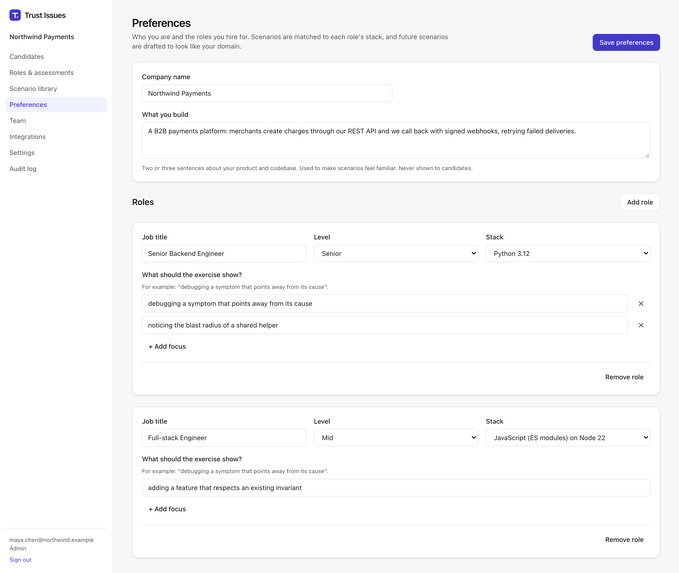Image resolution: width=679 pixels, height=573 pixels.
Task: Click the maya.chen@northwind.example account email
Action: 52,540
